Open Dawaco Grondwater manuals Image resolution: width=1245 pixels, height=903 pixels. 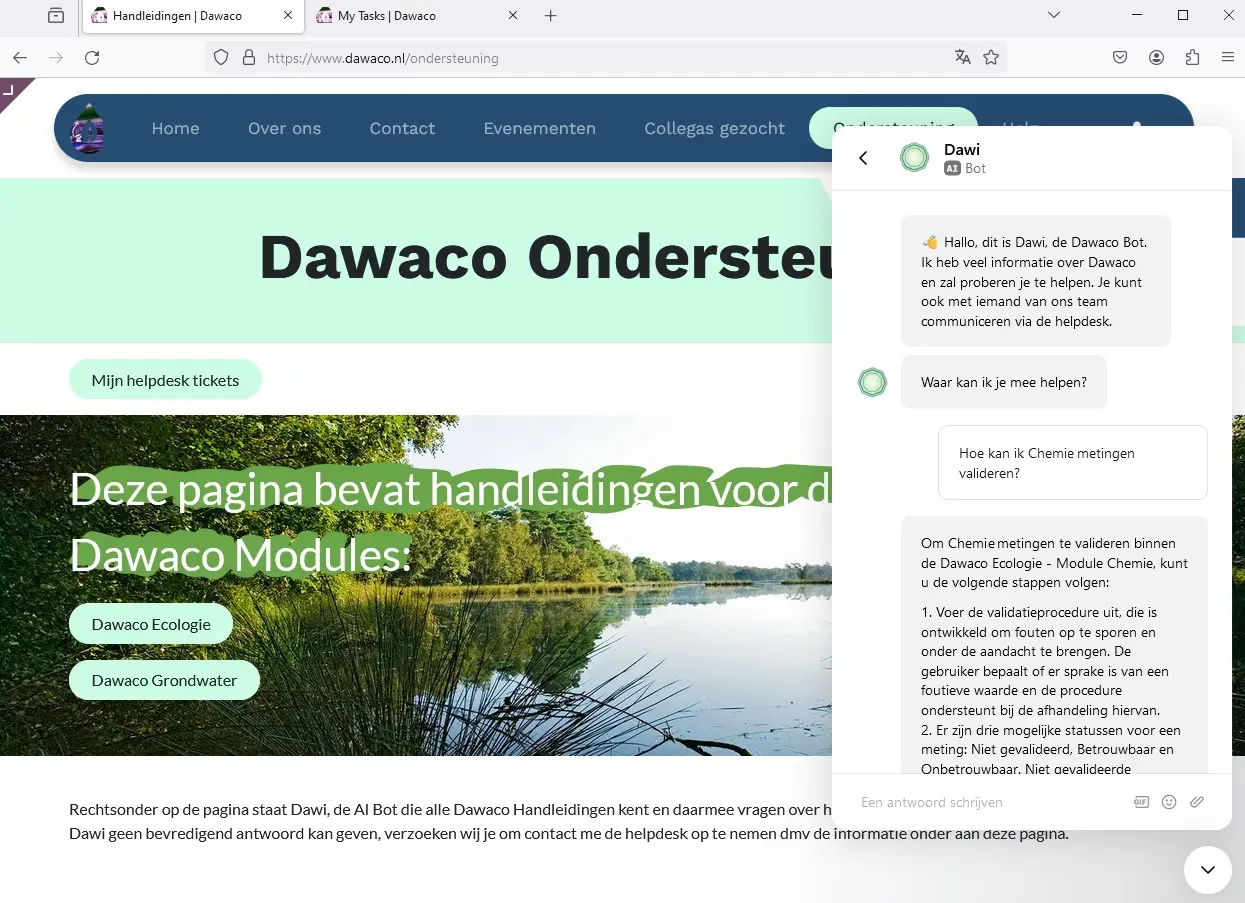click(x=164, y=680)
